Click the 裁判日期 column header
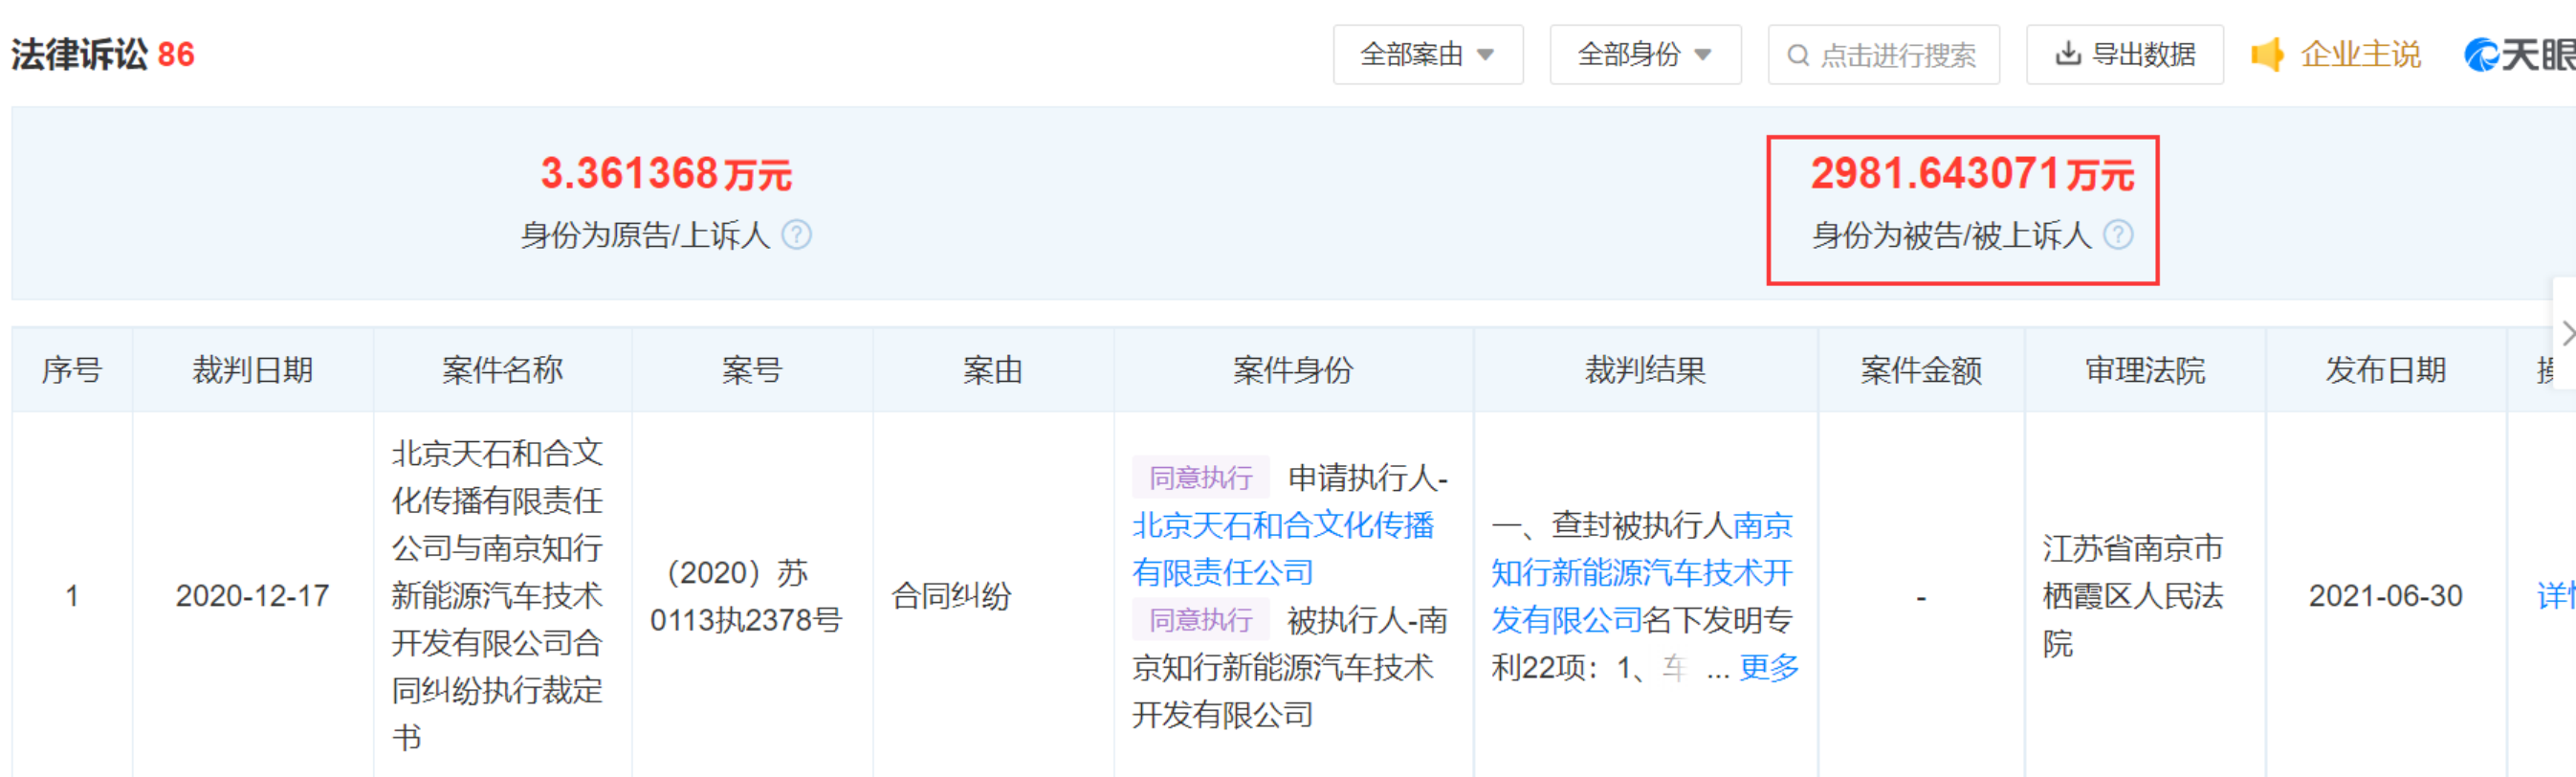The image size is (2576, 777). click(x=253, y=370)
